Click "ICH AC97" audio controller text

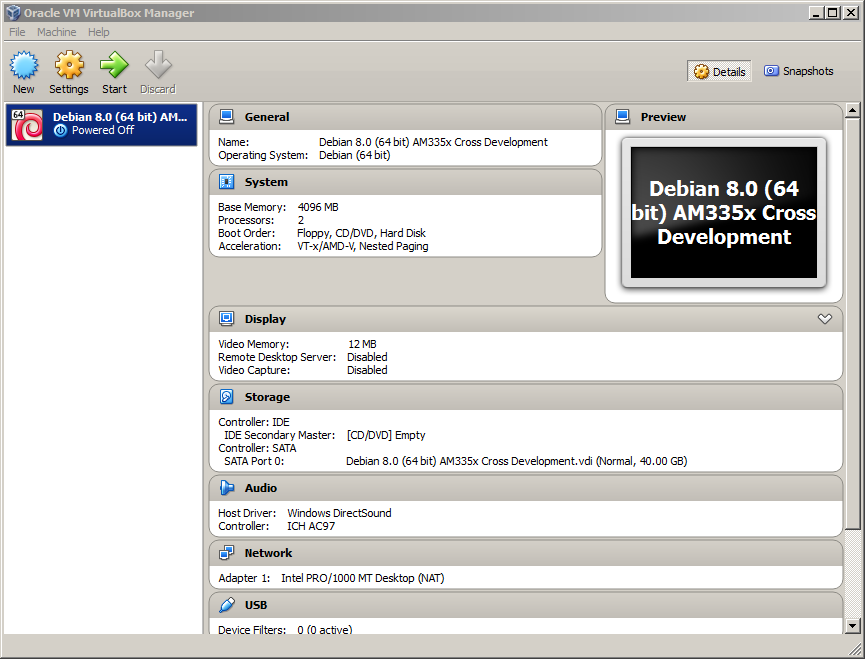click(x=311, y=527)
